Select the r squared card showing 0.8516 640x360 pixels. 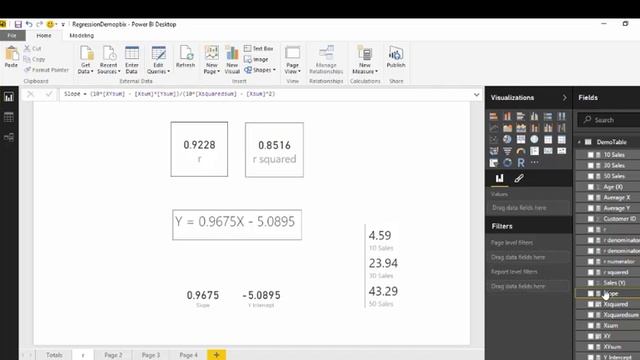[x=274, y=150]
